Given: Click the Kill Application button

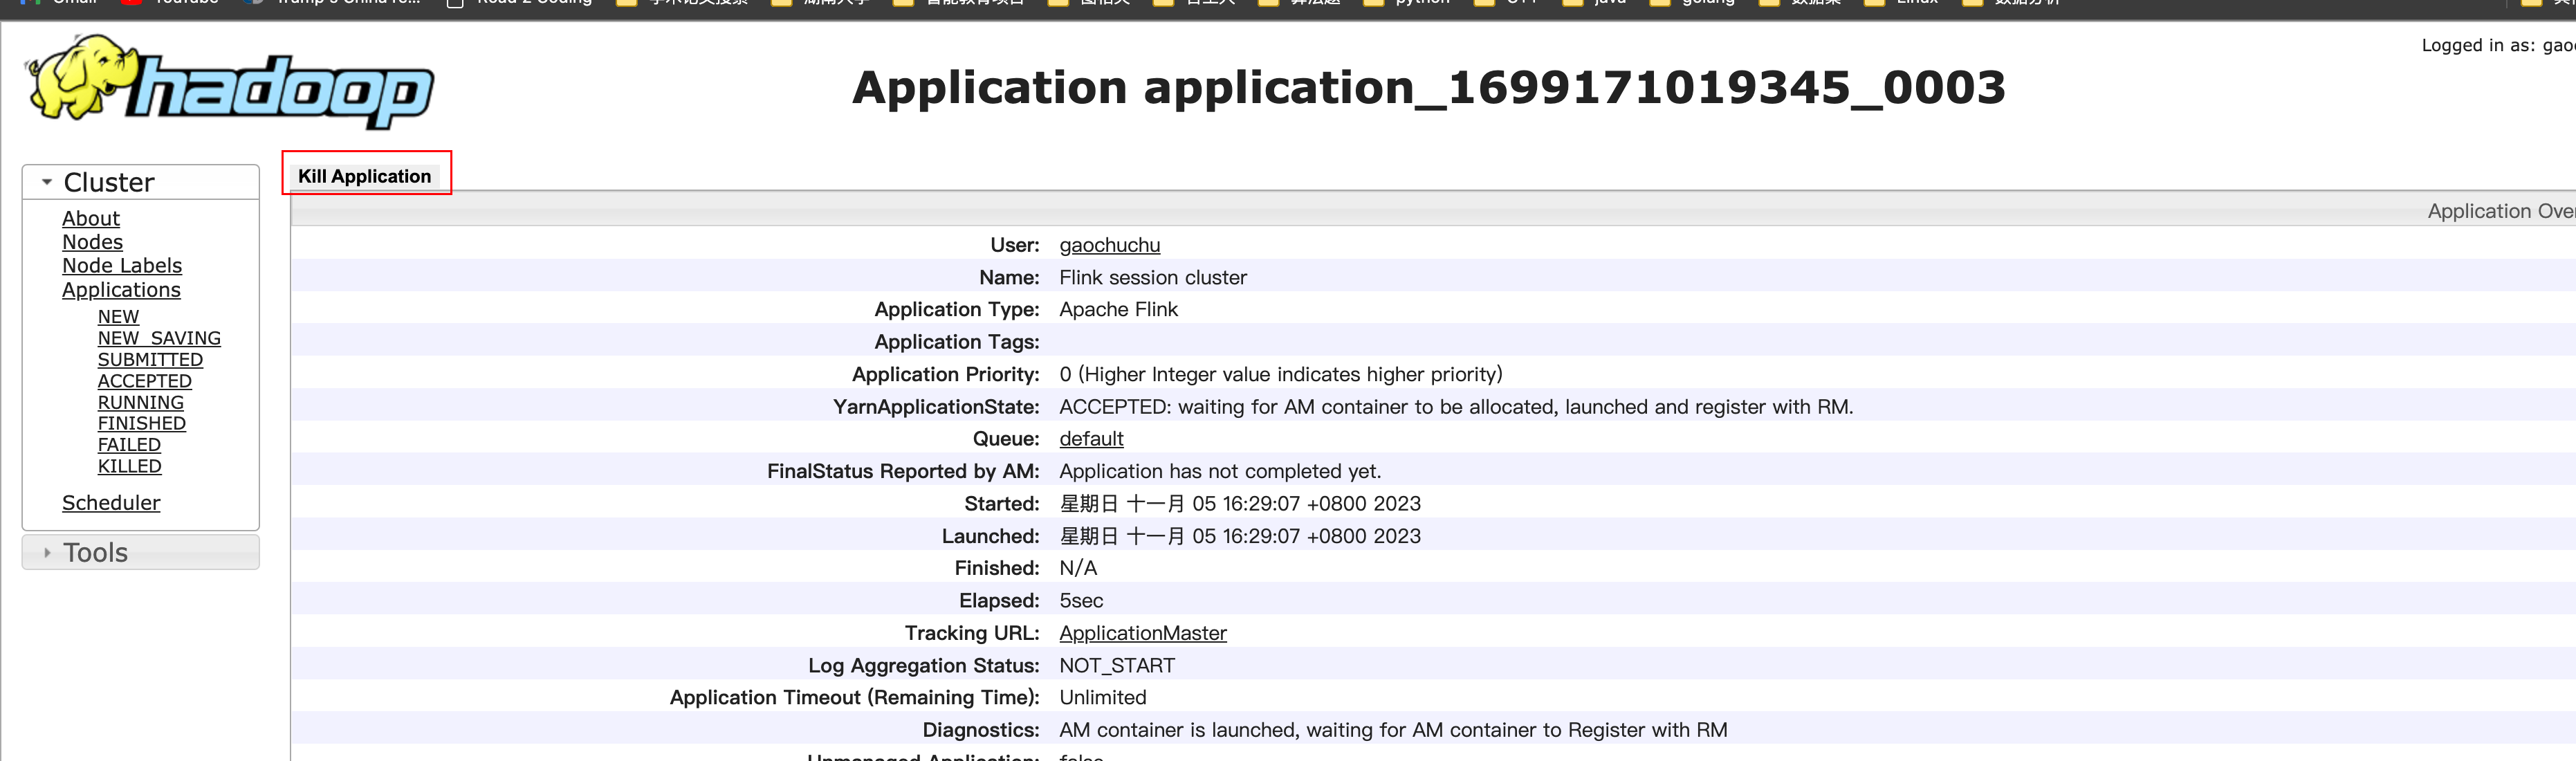Looking at the screenshot, I should (364, 176).
